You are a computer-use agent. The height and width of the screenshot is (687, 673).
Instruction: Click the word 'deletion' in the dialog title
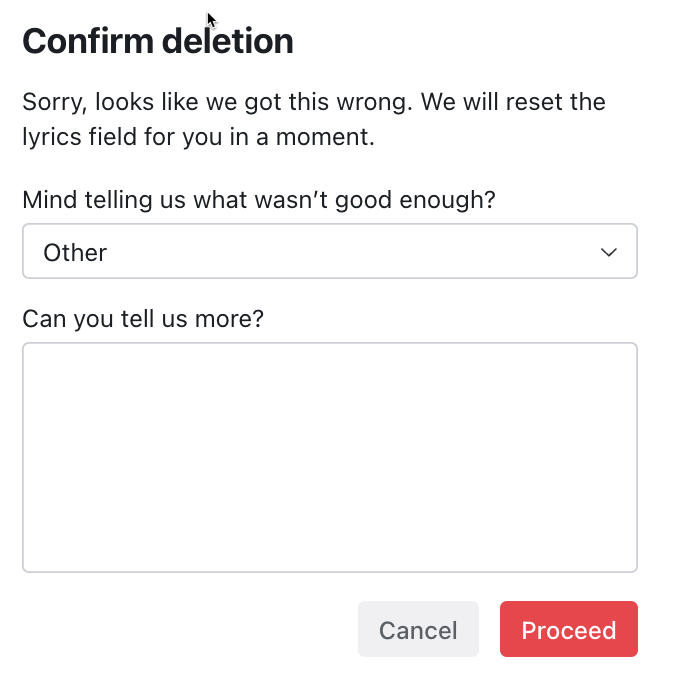229,41
